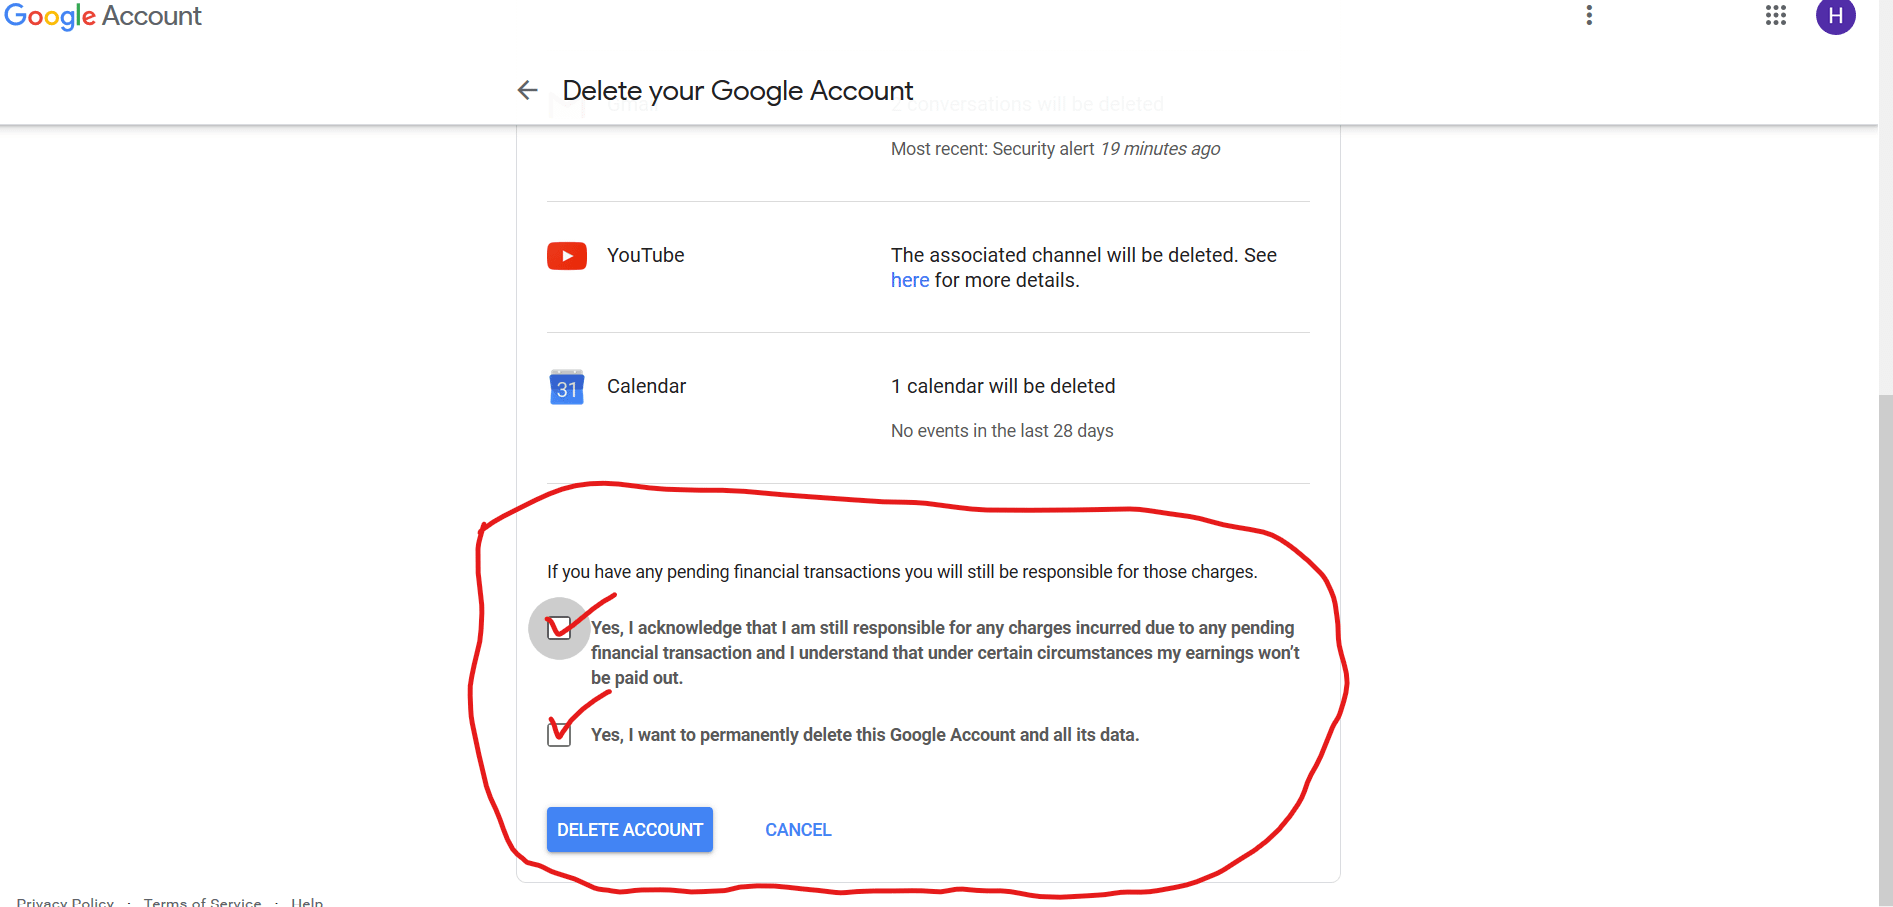Image resolution: width=1893 pixels, height=907 pixels.
Task: Click the 'Delete your Google Account' heading
Action: click(x=738, y=91)
